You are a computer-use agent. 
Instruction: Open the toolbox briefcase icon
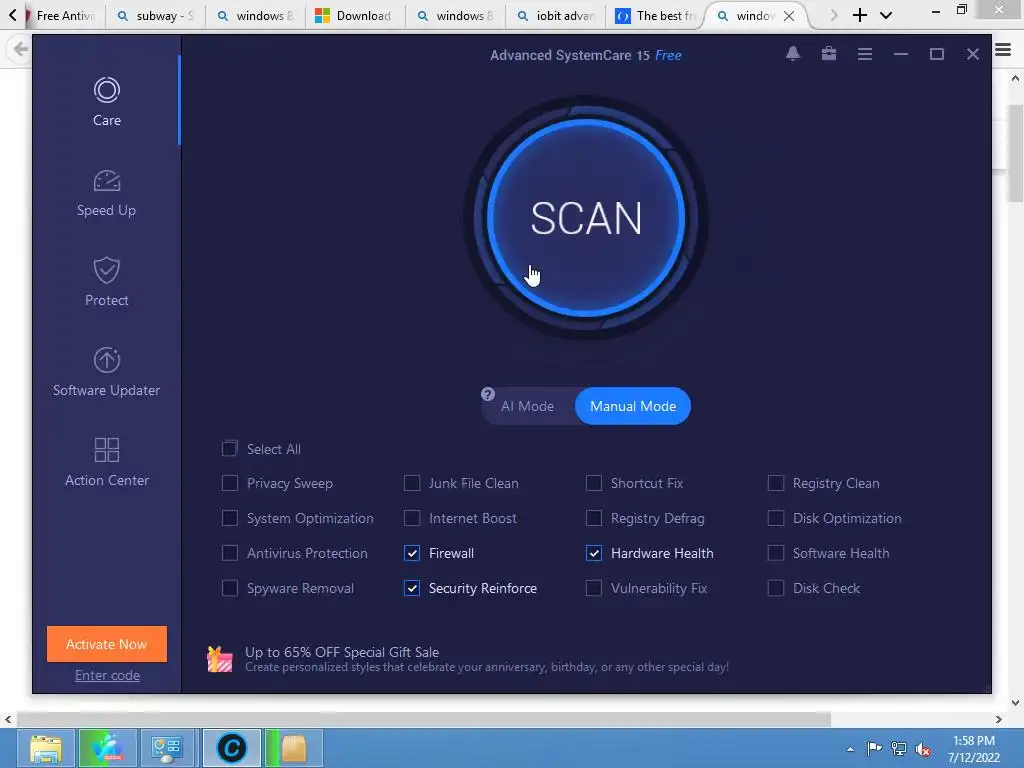tap(829, 54)
